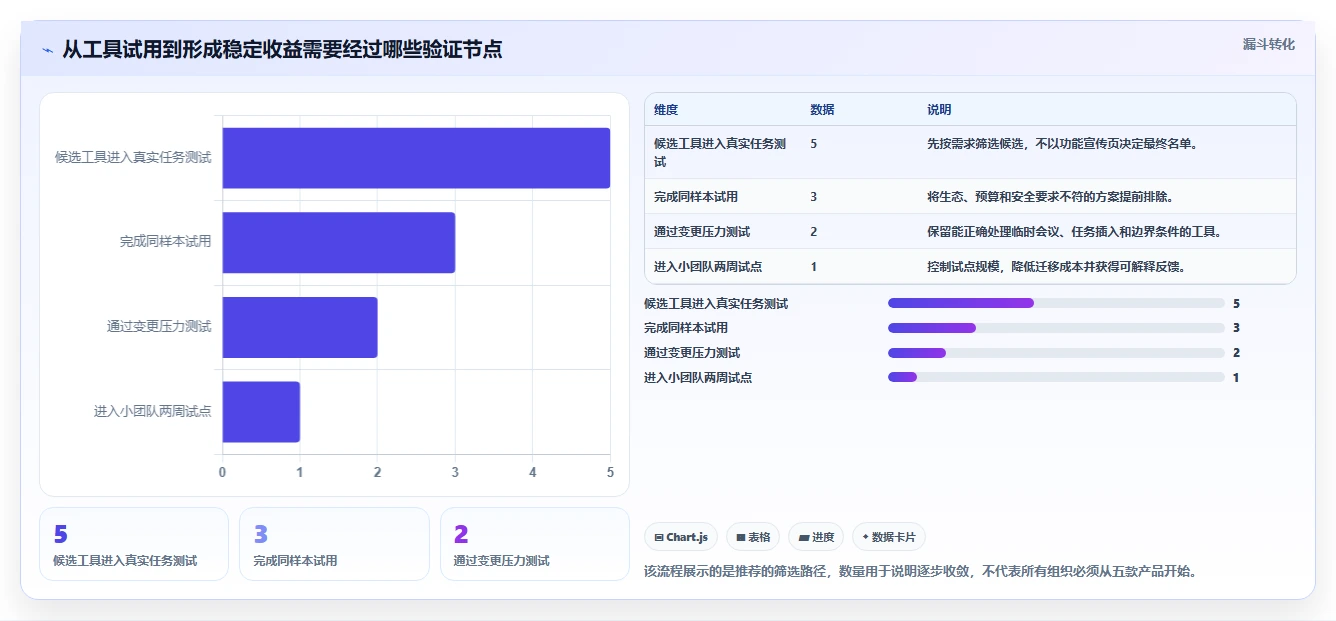Select the 表格 chip

[x=753, y=537]
